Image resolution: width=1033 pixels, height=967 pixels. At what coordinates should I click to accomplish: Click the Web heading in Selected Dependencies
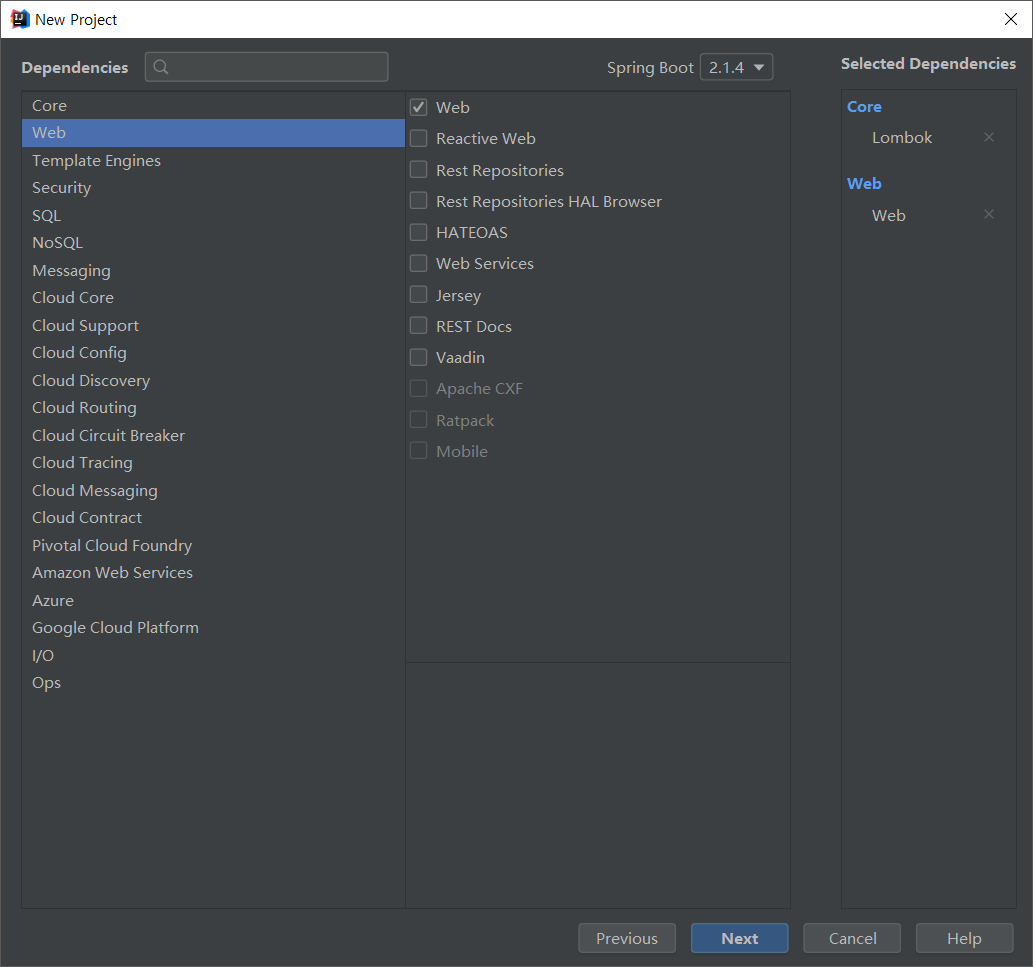pos(864,184)
